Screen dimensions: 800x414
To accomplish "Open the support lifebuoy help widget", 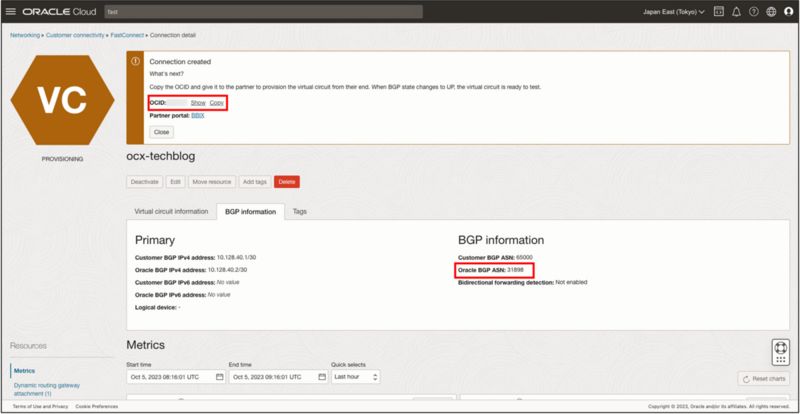I will click(781, 353).
